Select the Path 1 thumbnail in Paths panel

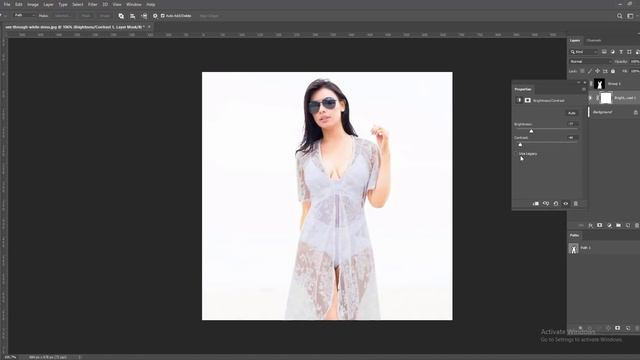pos(573,248)
